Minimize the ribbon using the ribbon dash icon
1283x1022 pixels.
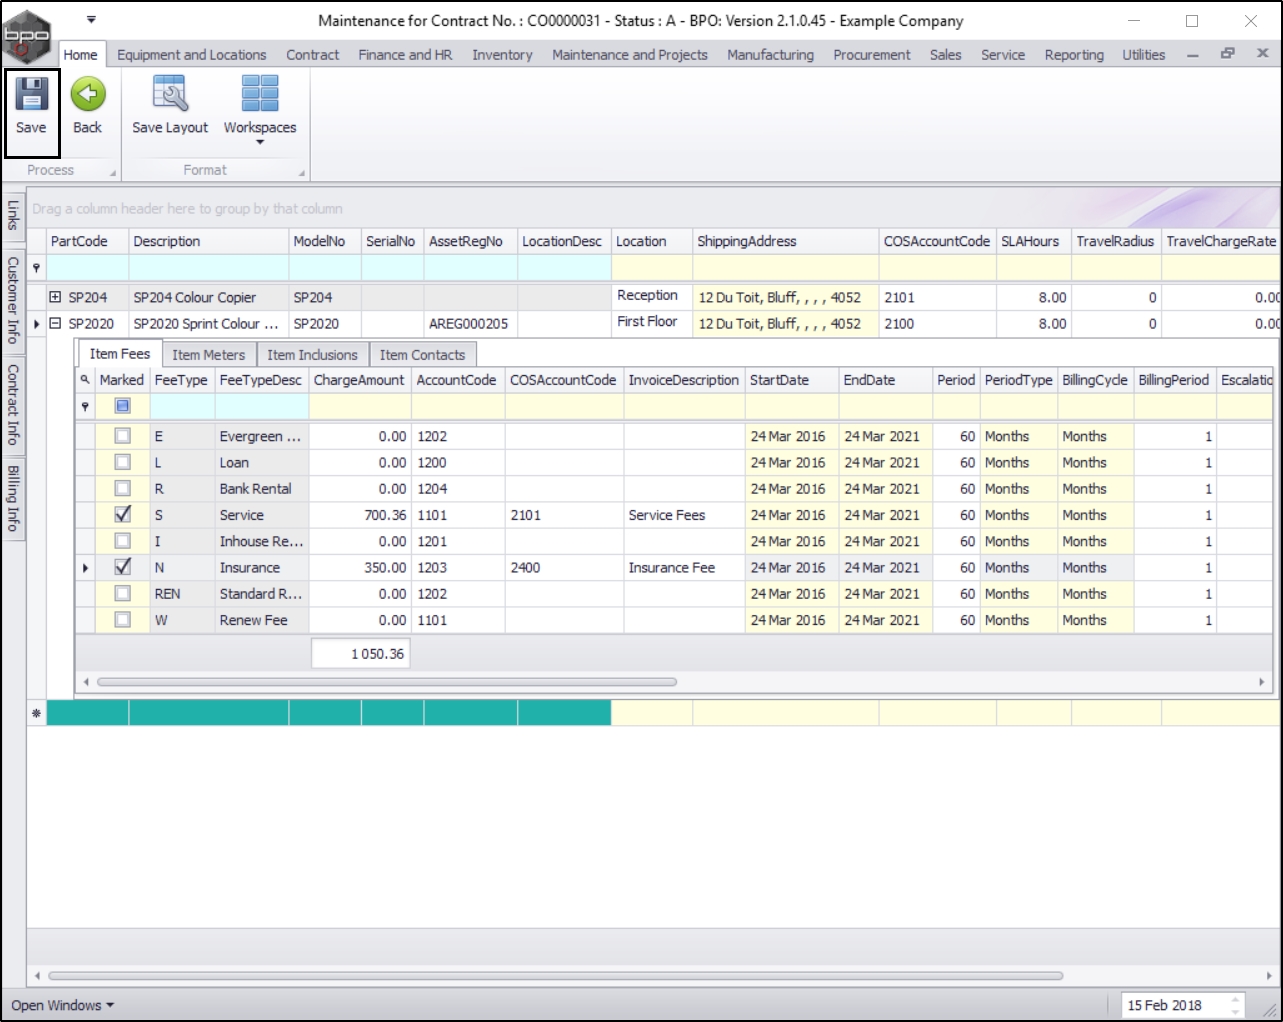pos(1193,56)
